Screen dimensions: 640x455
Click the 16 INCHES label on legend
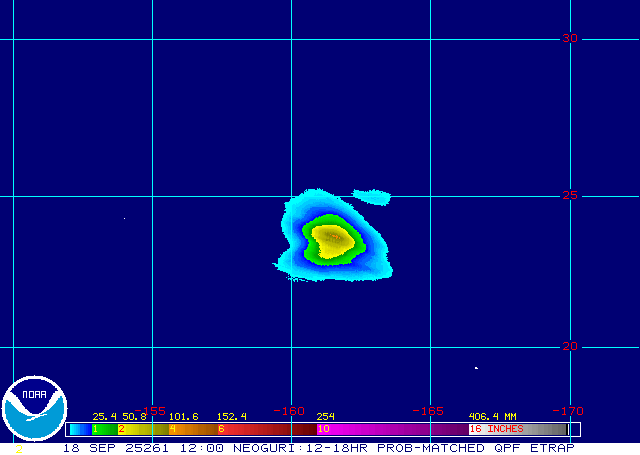click(497, 429)
